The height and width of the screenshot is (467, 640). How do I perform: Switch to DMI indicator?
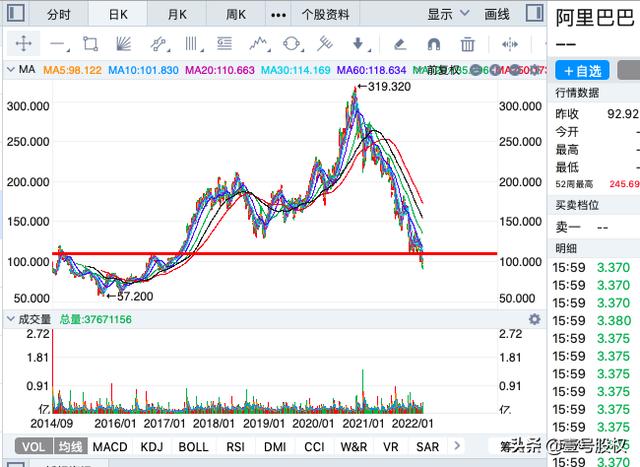point(275,447)
